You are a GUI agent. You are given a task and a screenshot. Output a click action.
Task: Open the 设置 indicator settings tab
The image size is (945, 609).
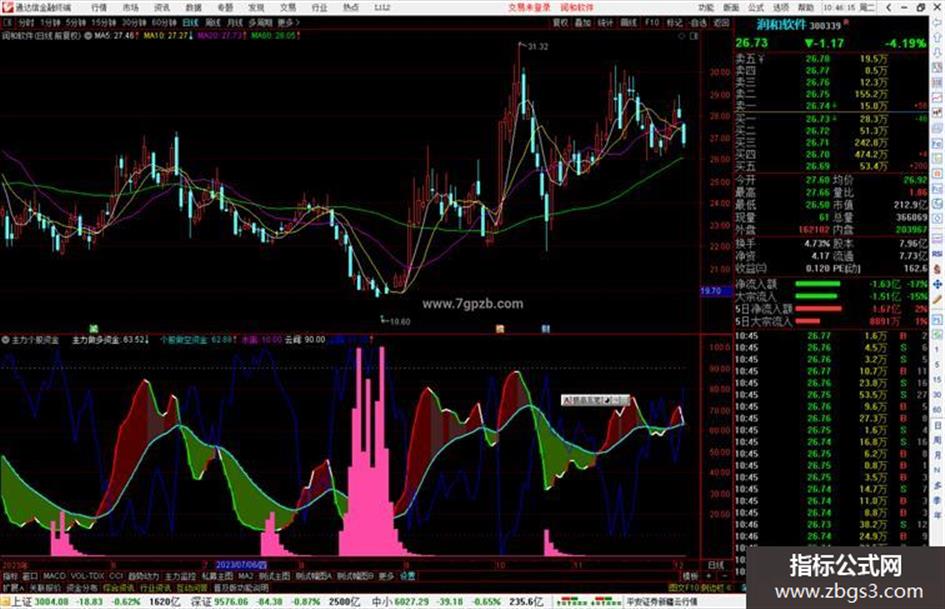click(x=407, y=576)
